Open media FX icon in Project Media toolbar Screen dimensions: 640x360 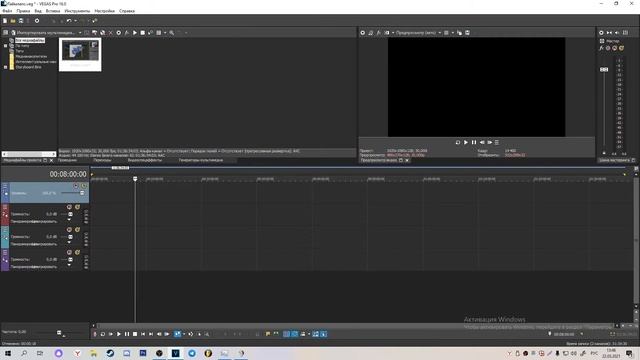127,33
